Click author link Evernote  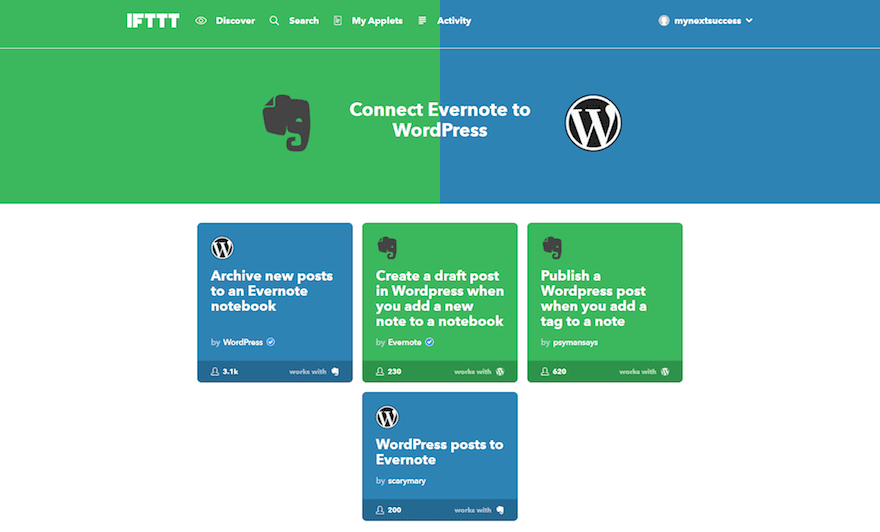tap(405, 342)
